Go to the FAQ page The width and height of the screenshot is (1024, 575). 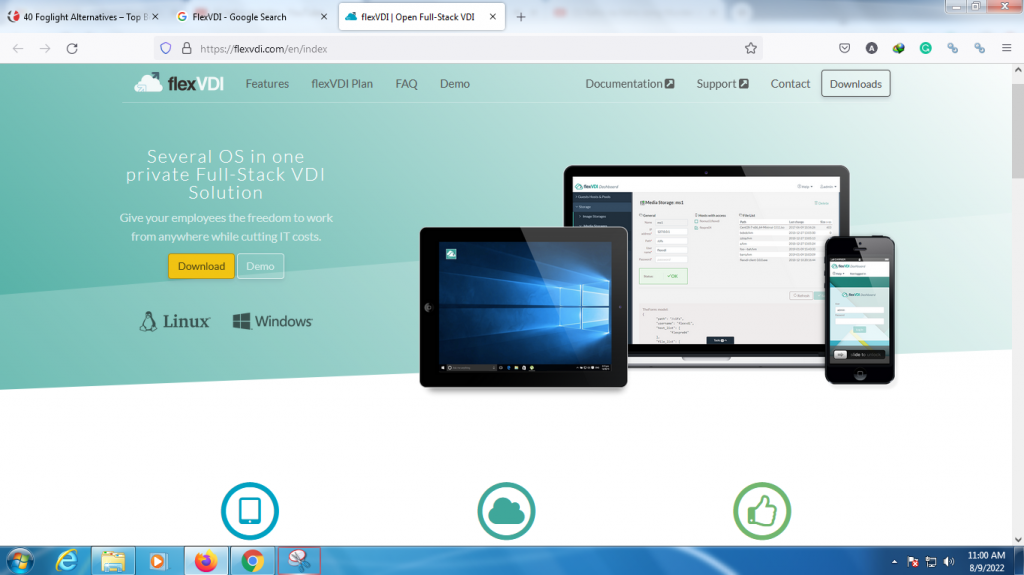click(406, 84)
